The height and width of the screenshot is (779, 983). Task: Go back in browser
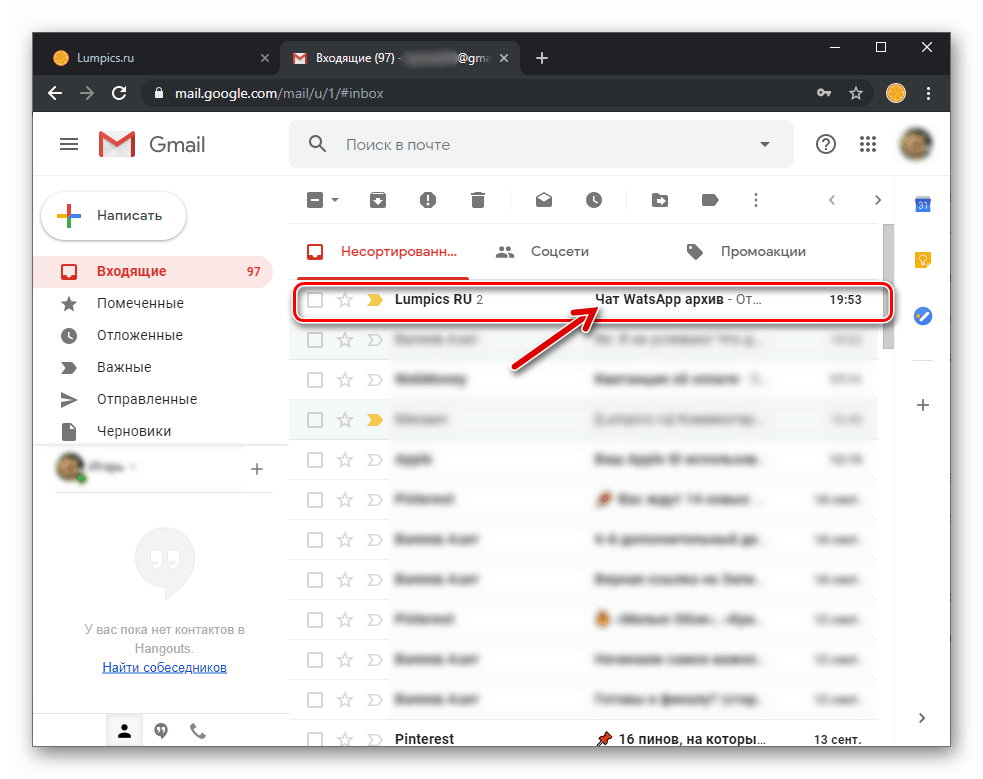[55, 93]
